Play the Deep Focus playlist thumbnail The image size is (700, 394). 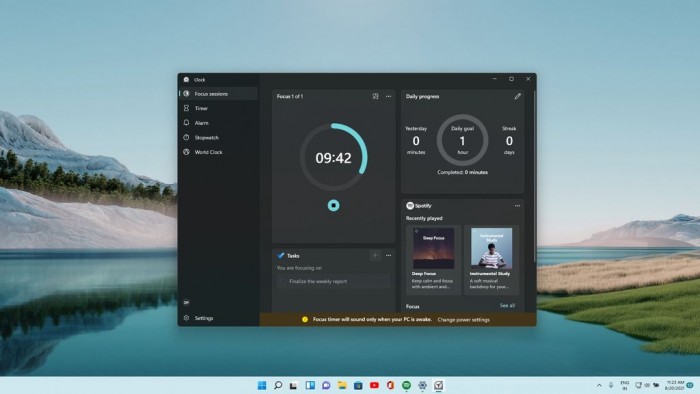(433, 248)
